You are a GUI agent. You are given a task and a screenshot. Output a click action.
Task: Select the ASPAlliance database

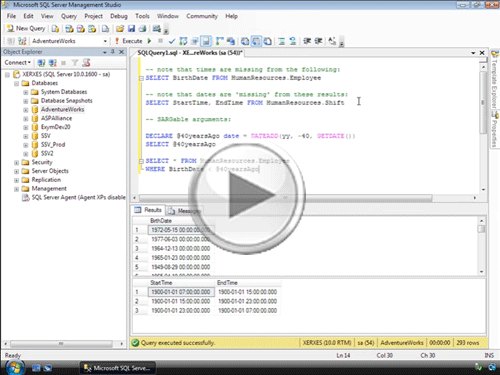[56, 118]
